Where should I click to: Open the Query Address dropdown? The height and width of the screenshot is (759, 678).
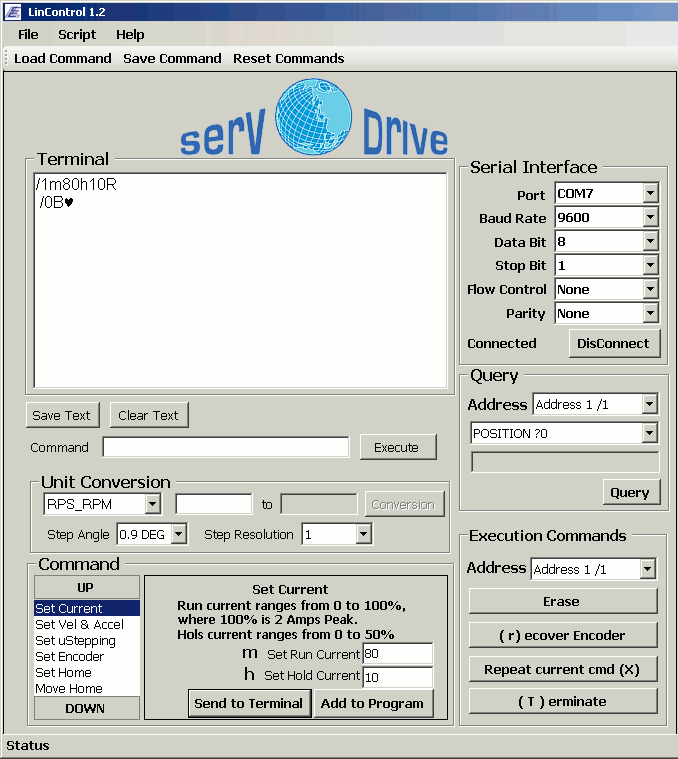pyautogui.click(x=649, y=404)
